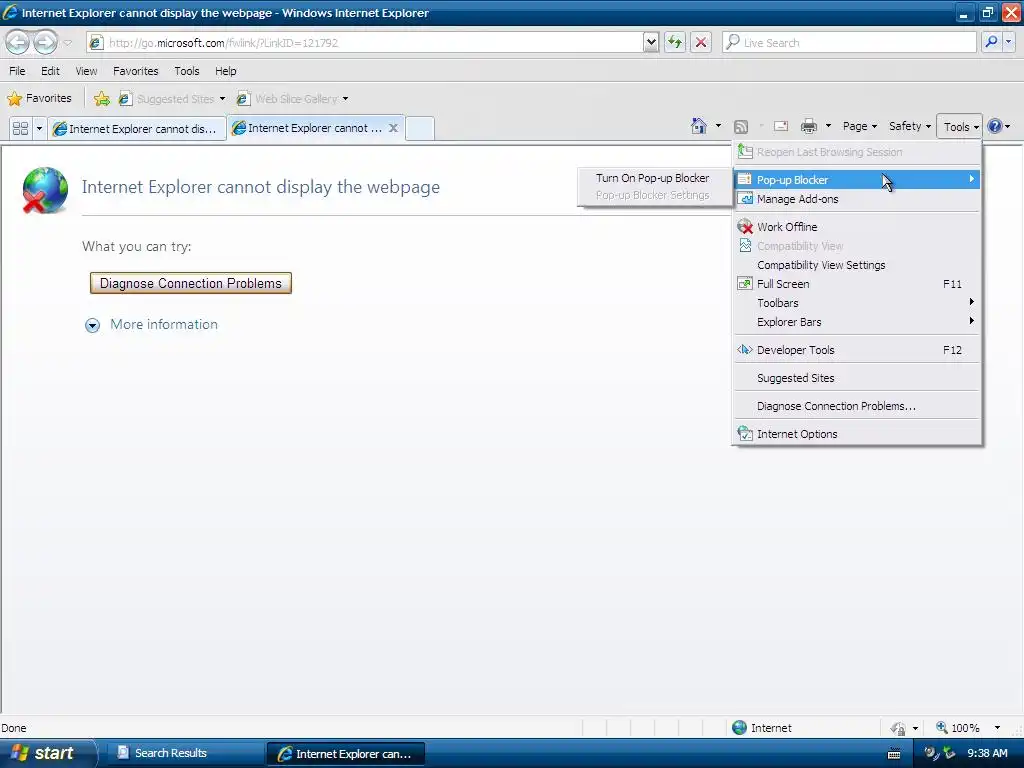Switch to the first Internet Explorer tab
This screenshot has width=1024, height=768.
[136, 128]
